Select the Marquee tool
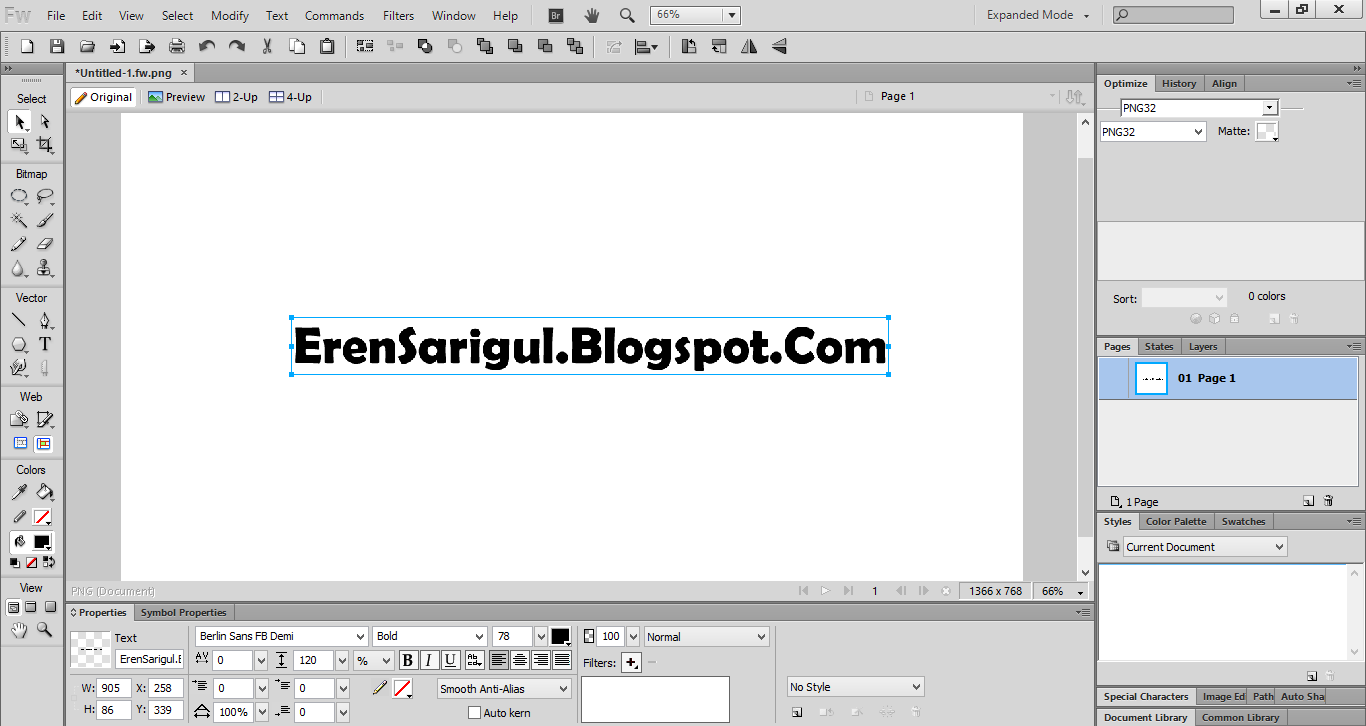 point(19,197)
